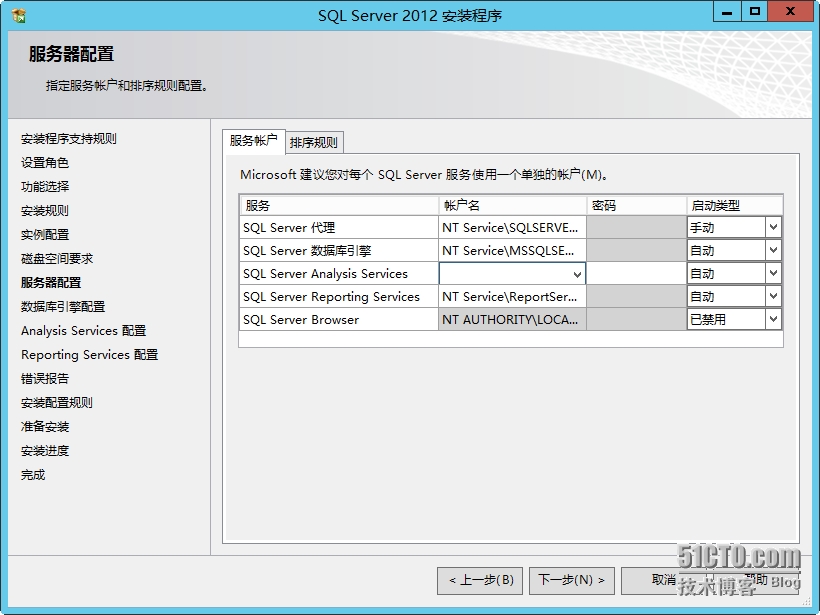Go to 安装配置规则 step in sidebar
Image resolution: width=820 pixels, height=615 pixels.
pos(56,403)
